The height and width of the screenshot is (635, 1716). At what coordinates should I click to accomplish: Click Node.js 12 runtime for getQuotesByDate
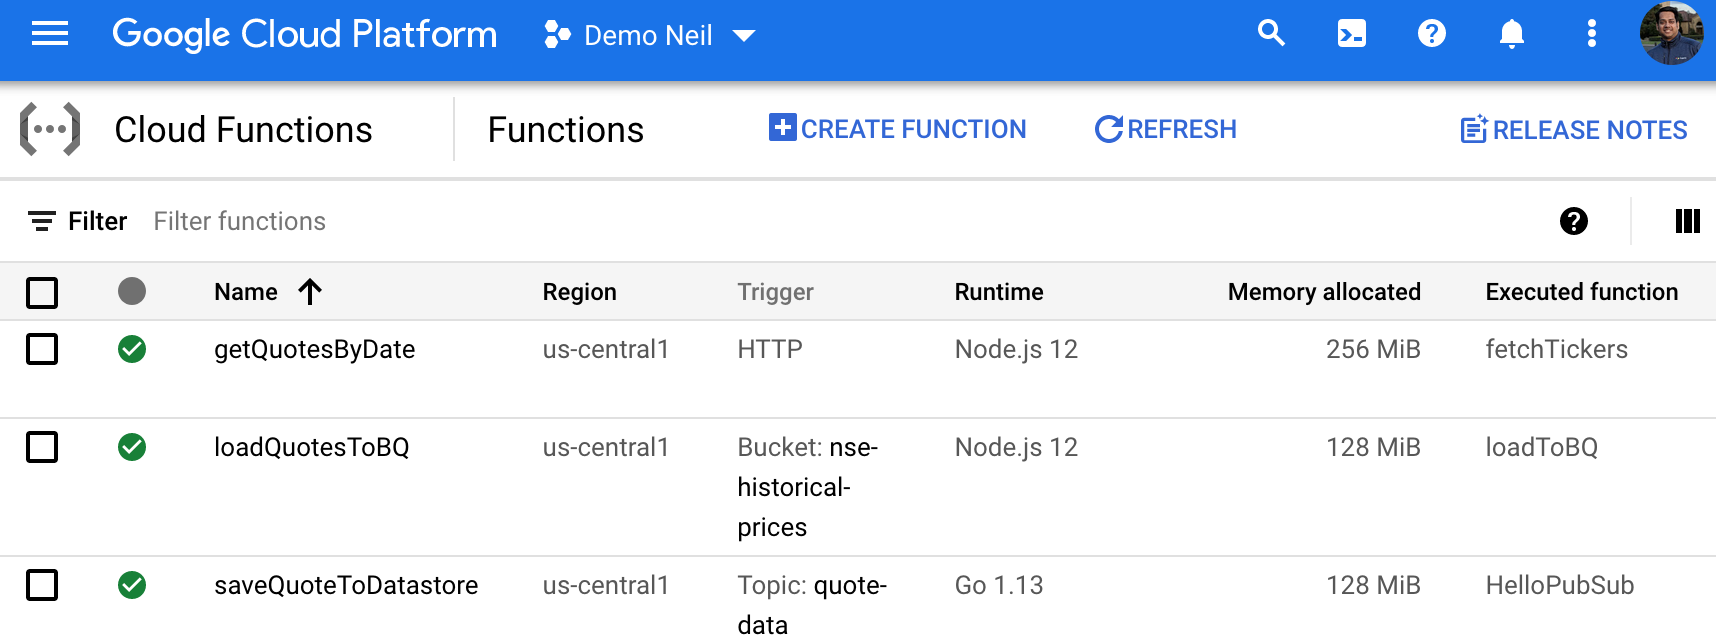pos(1016,349)
